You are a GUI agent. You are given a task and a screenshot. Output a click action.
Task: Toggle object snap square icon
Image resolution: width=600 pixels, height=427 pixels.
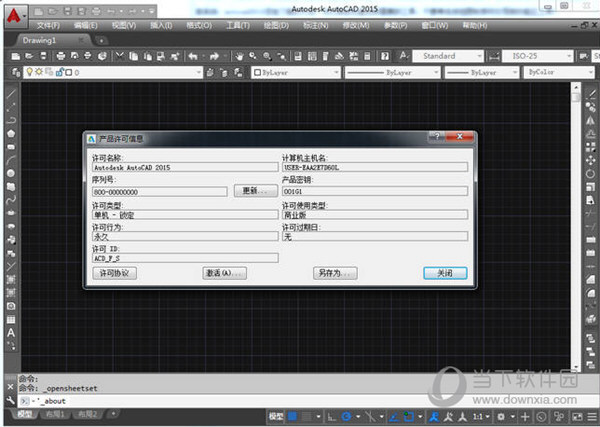[409, 416]
